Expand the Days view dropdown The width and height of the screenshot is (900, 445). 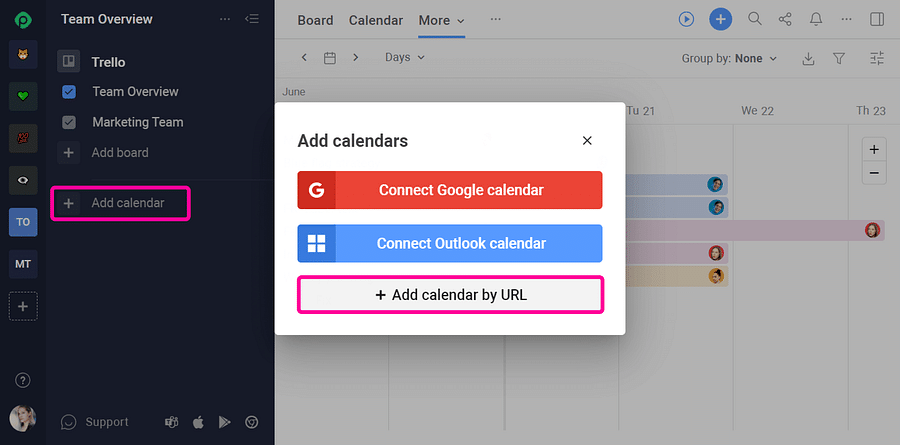coord(405,57)
